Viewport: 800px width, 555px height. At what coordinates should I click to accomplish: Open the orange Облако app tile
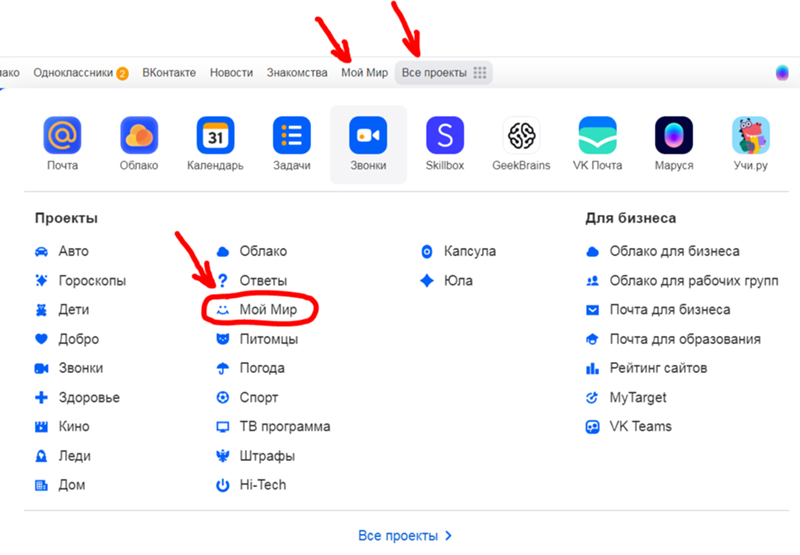[x=139, y=135]
